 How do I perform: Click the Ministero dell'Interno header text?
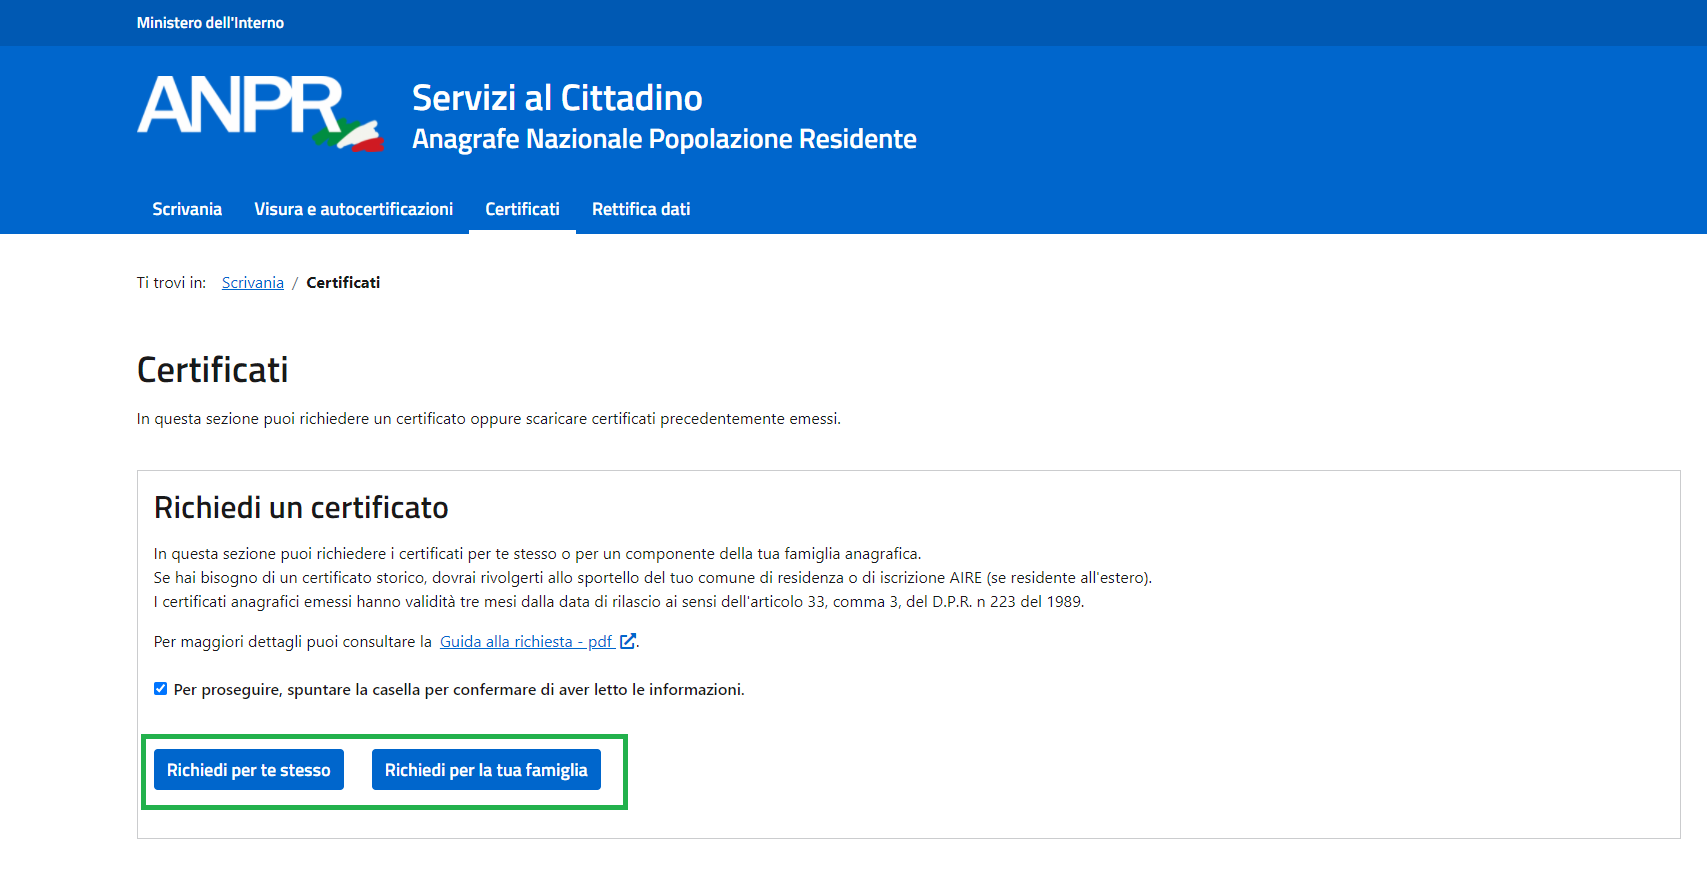coord(210,23)
